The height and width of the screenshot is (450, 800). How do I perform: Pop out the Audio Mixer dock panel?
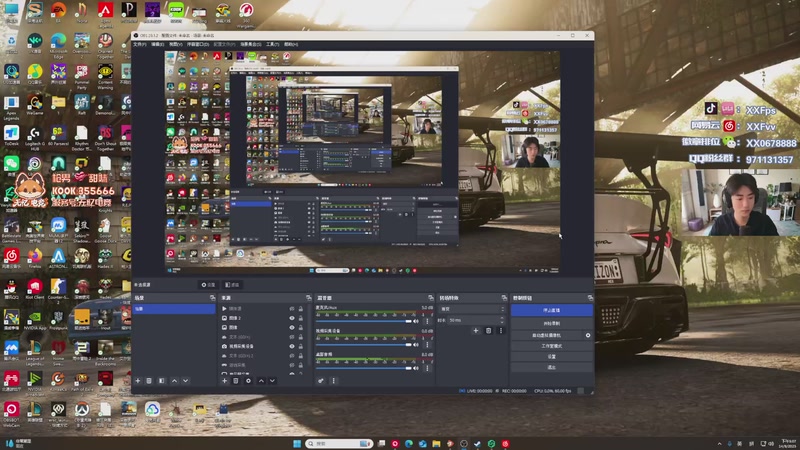point(431,297)
